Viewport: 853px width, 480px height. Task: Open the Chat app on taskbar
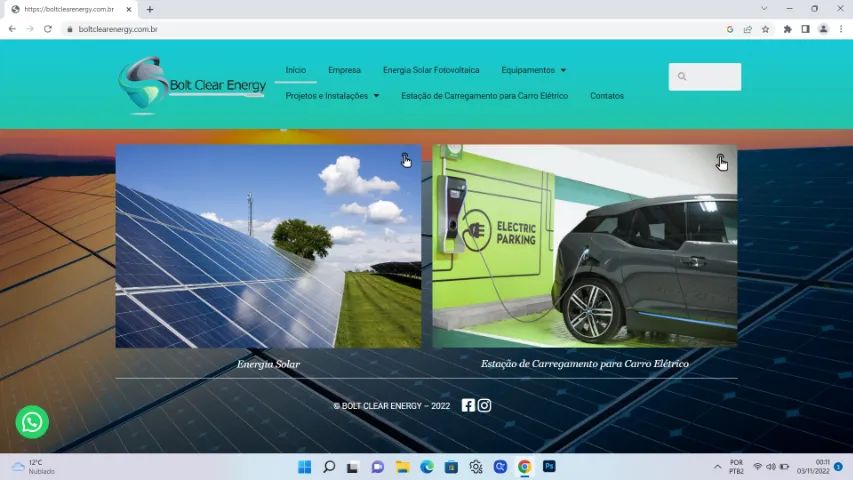[378, 467]
